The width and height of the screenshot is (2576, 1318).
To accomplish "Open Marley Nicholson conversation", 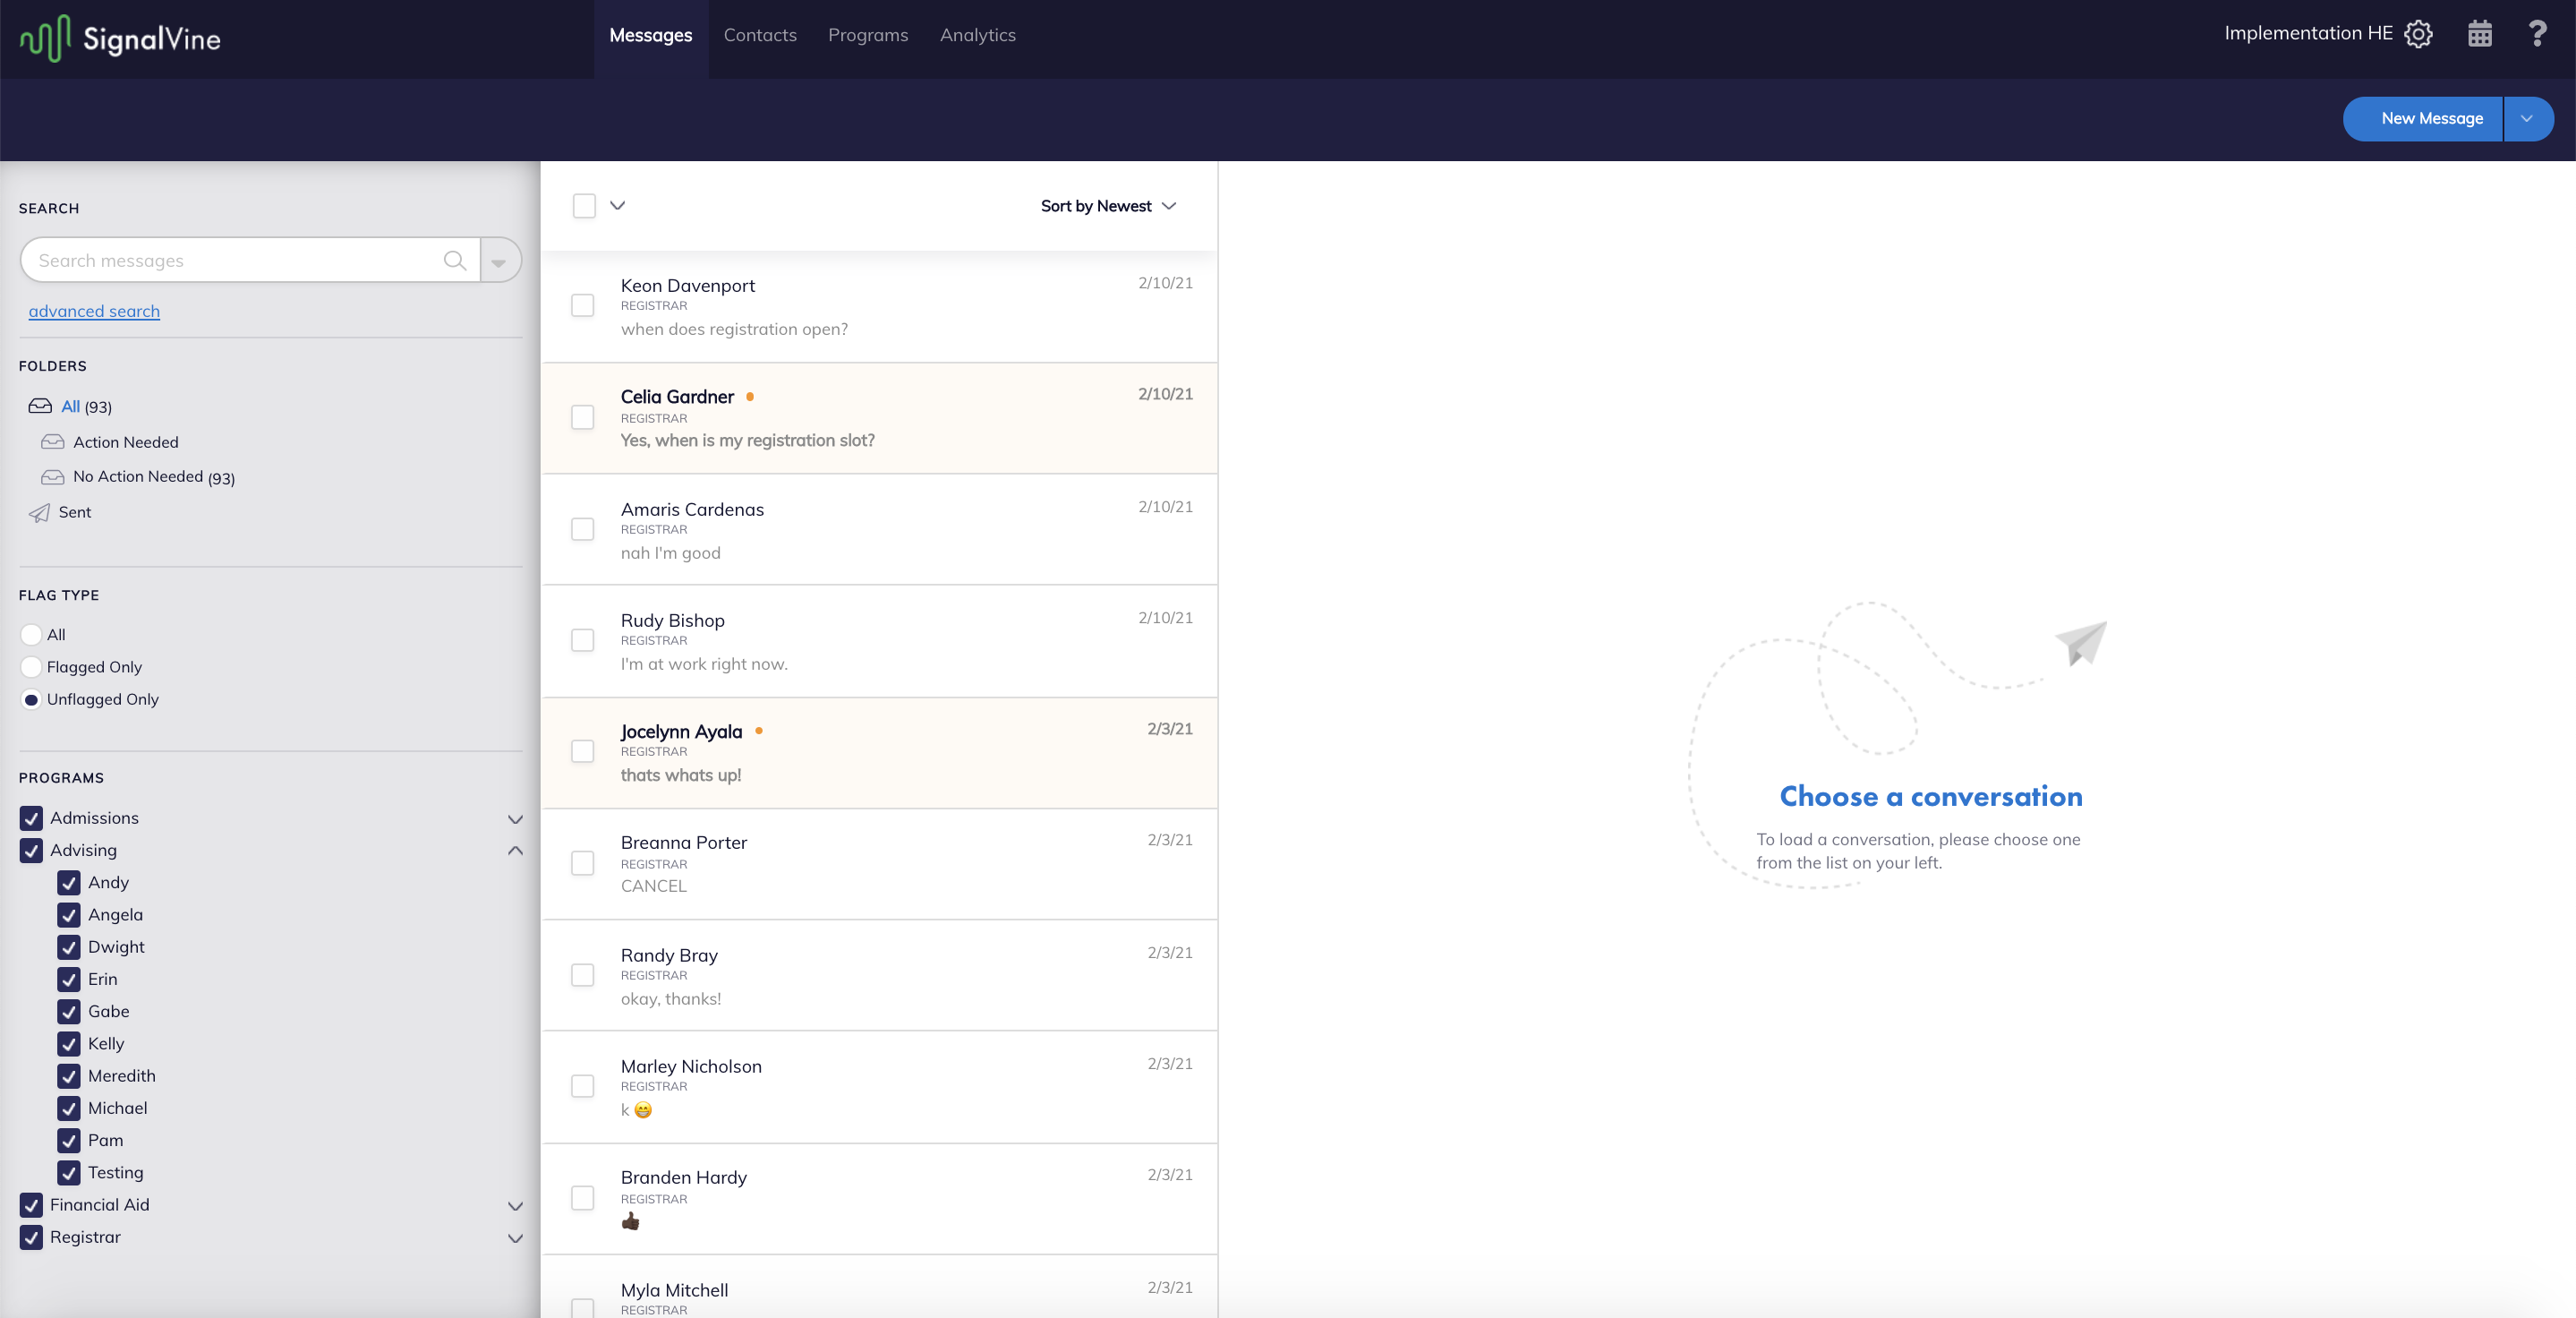I will point(879,1087).
